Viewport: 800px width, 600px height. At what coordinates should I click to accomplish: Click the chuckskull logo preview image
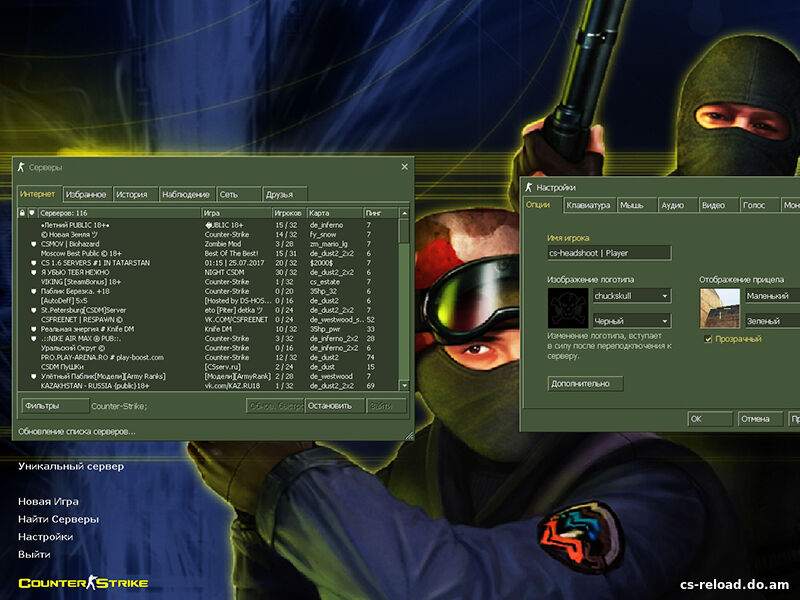567,307
